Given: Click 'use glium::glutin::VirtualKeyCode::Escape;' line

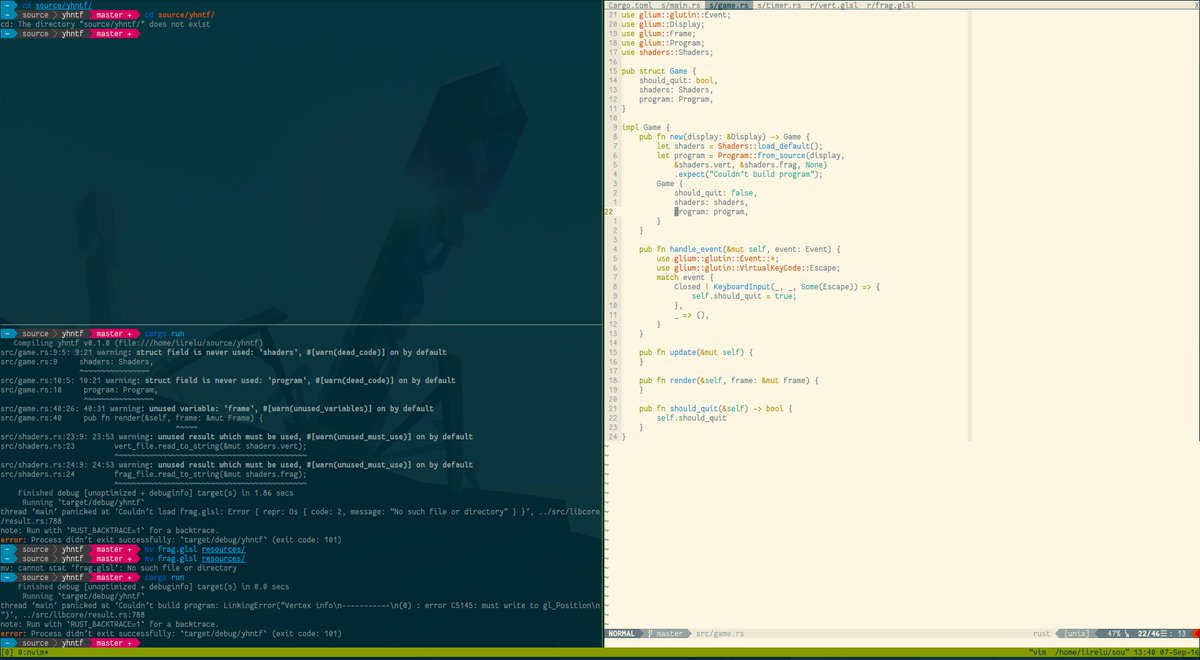Looking at the screenshot, I should tap(748, 268).
